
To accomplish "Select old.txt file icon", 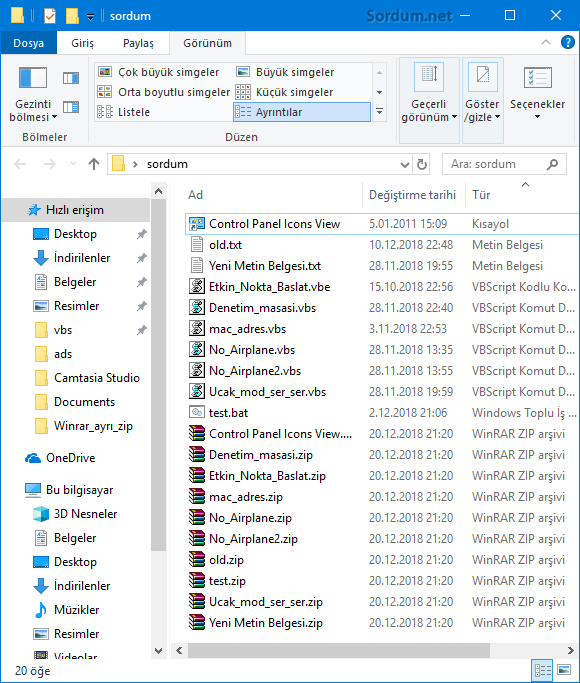I will point(197,244).
